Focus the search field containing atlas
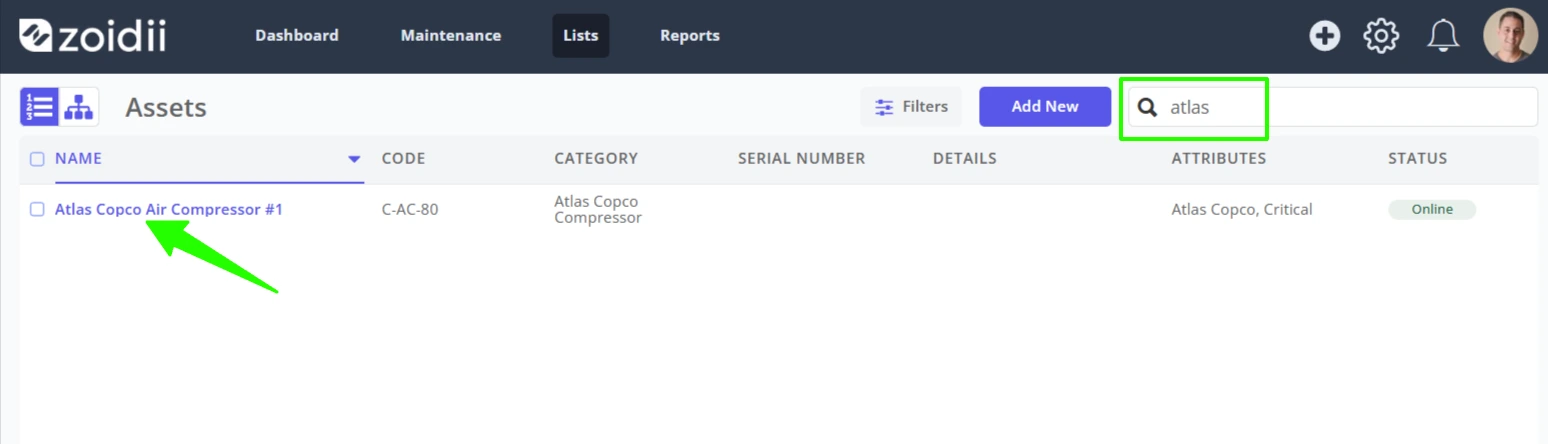 coord(1333,107)
